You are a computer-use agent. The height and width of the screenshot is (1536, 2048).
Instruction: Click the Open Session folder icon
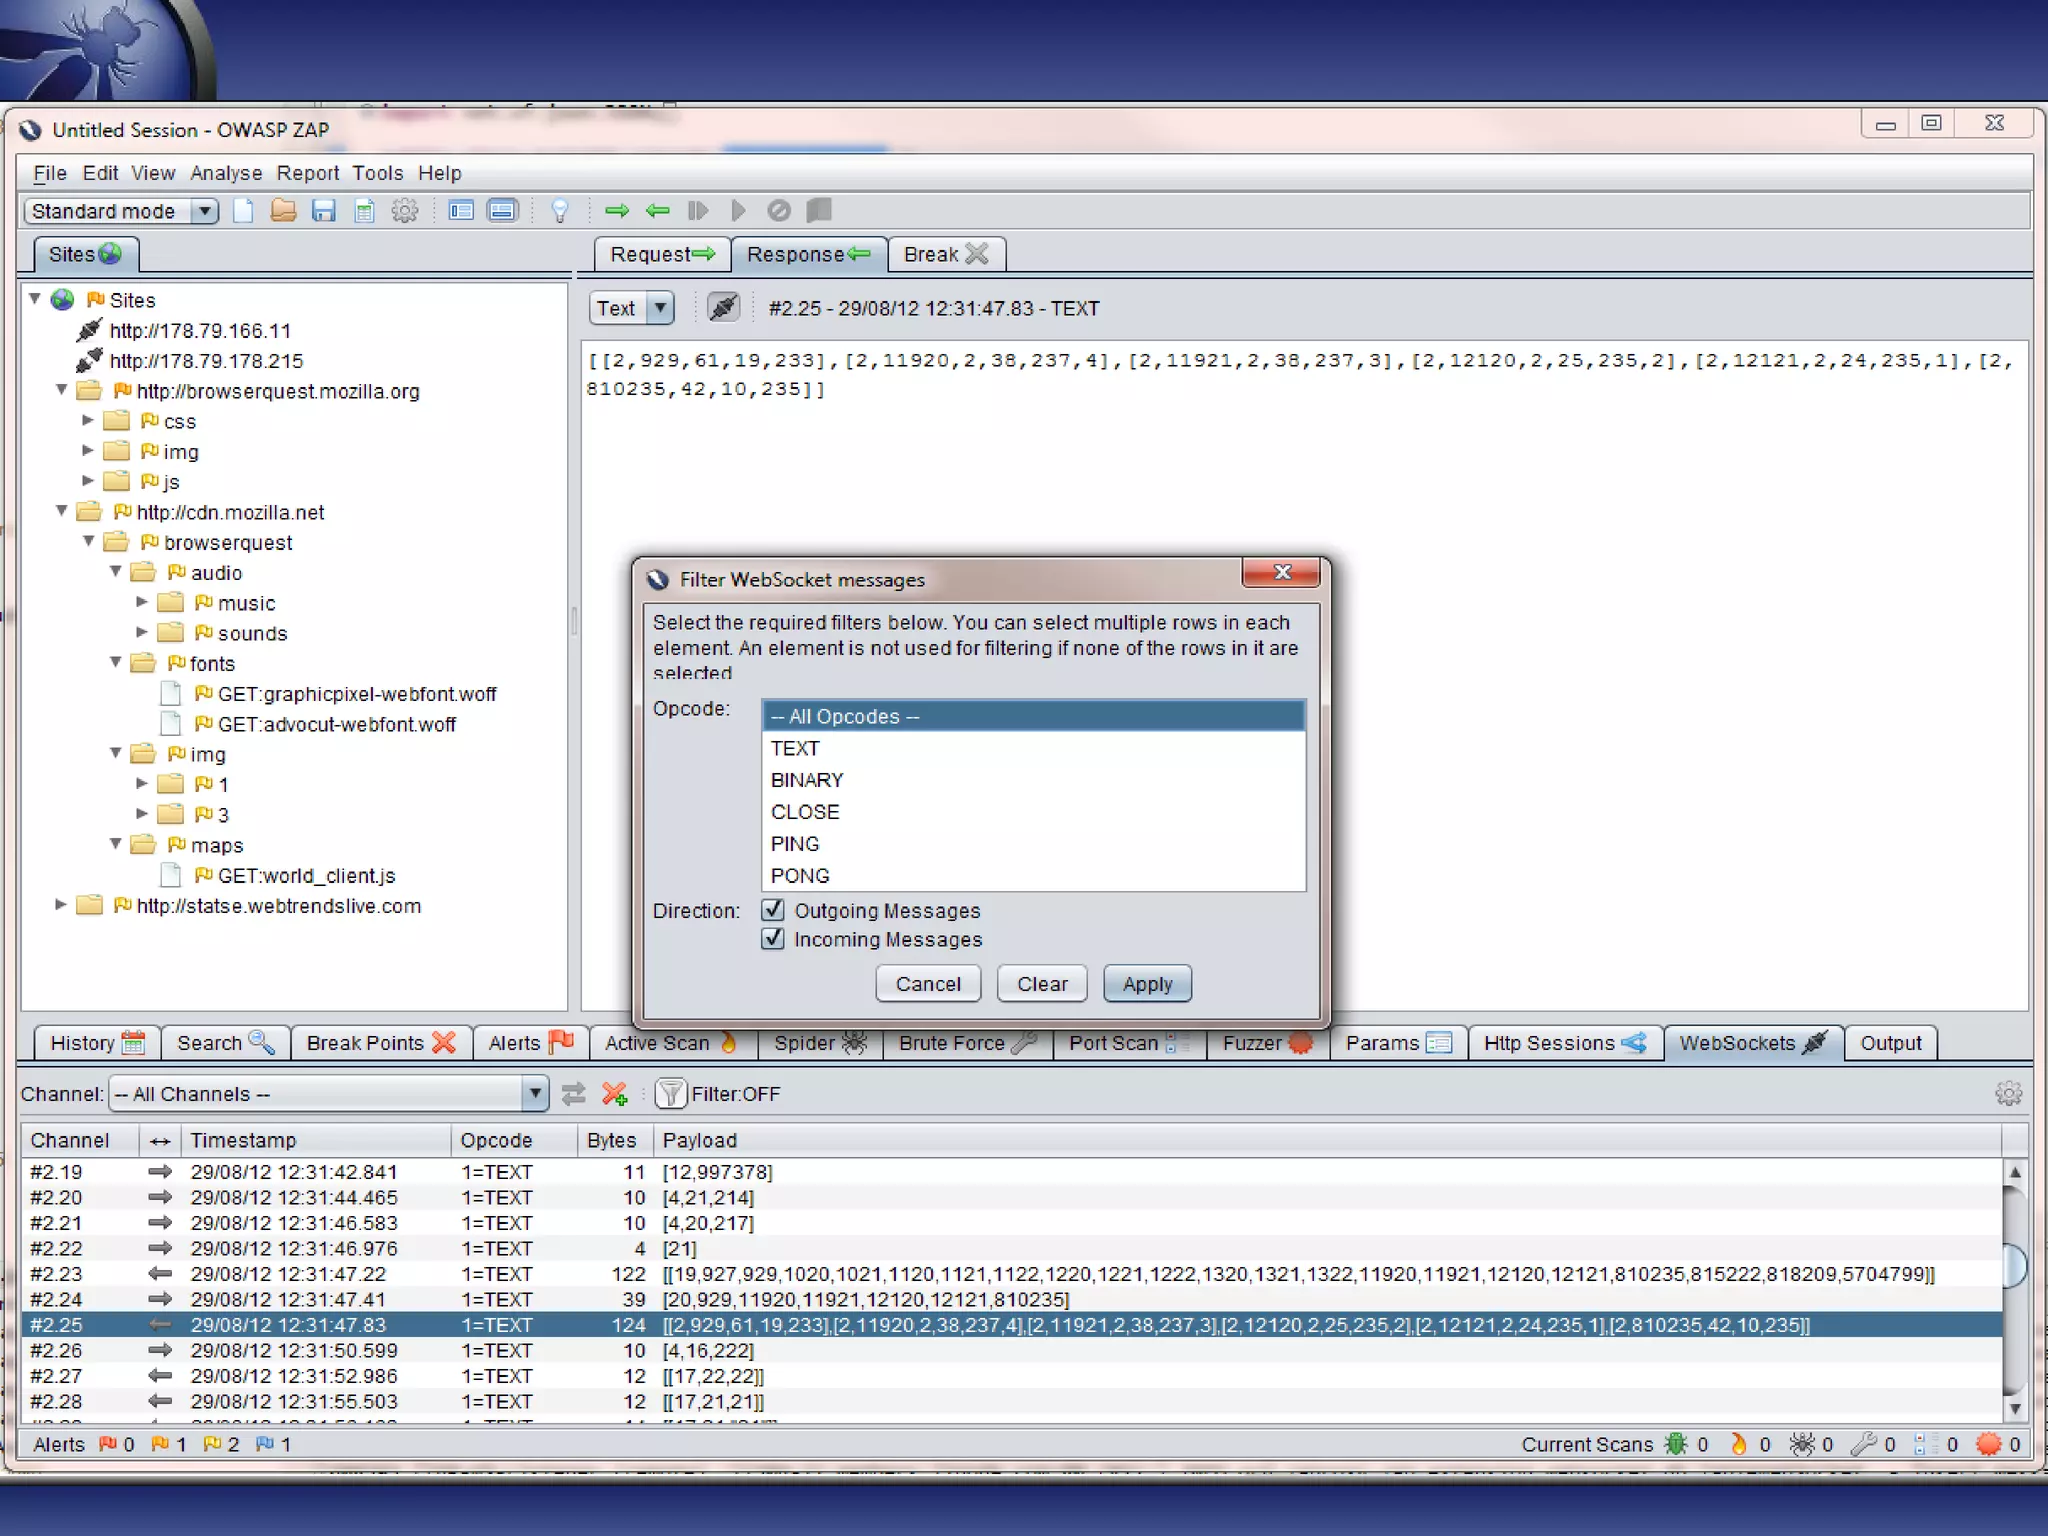tap(283, 211)
